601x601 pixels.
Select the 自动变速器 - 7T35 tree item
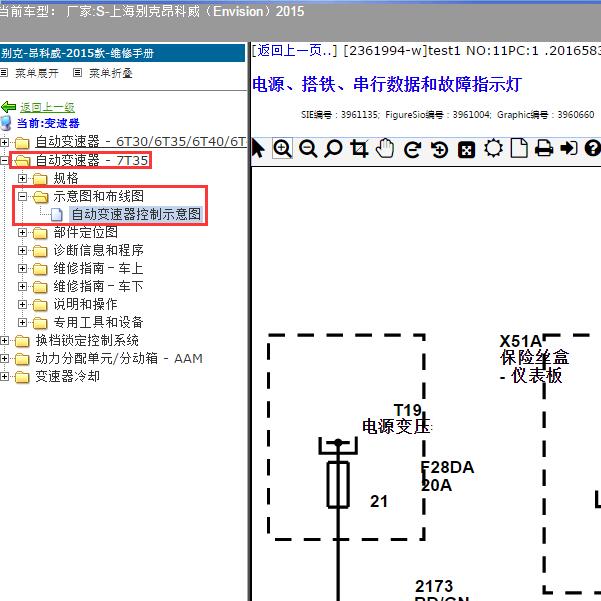92,160
